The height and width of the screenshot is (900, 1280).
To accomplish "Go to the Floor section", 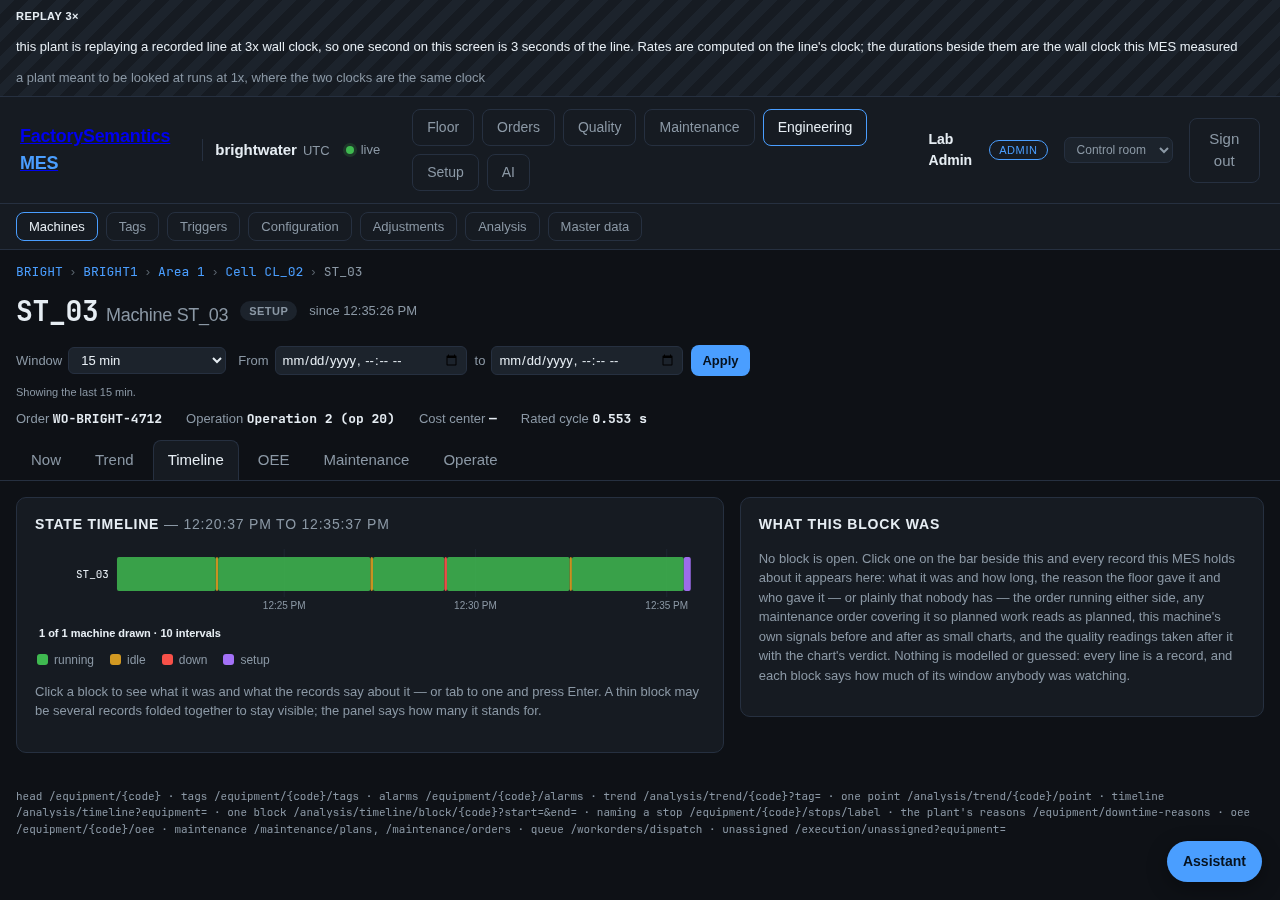I will tap(443, 127).
